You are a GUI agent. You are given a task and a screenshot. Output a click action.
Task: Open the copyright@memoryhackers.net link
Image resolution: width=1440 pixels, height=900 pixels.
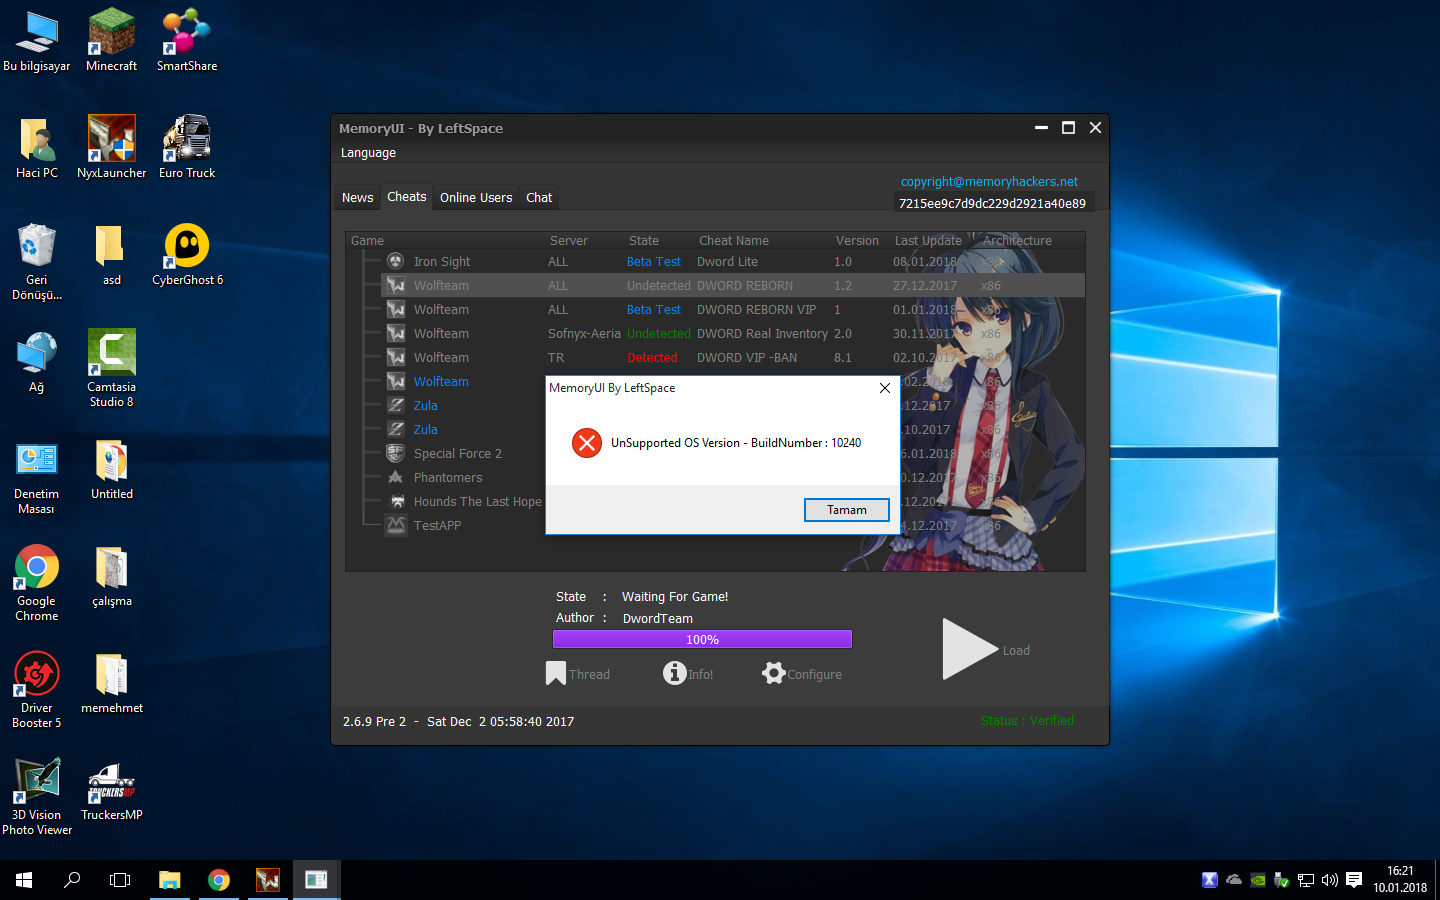[989, 182]
